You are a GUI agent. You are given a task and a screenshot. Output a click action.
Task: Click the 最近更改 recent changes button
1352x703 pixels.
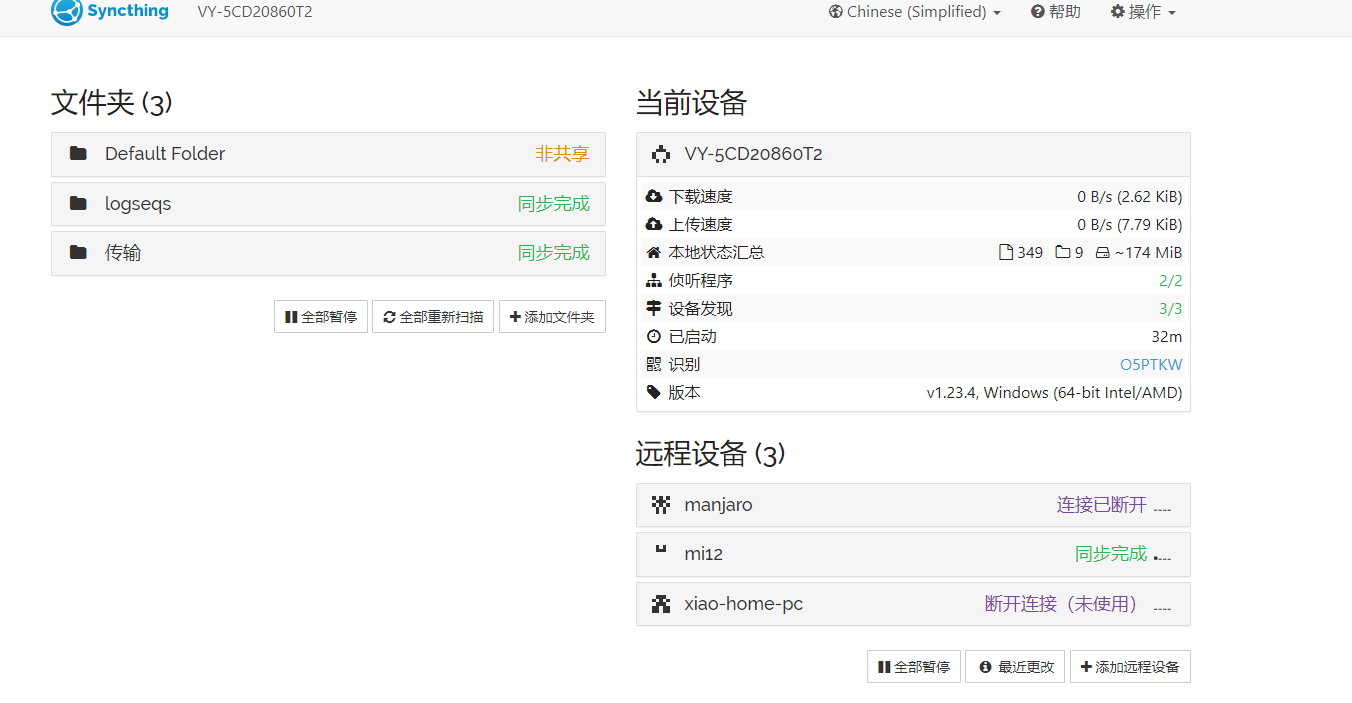pos(1015,667)
